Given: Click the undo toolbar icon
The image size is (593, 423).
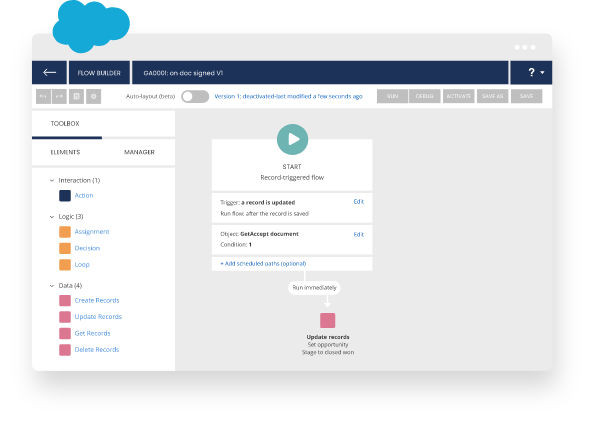Looking at the screenshot, I should pyautogui.click(x=43, y=96).
